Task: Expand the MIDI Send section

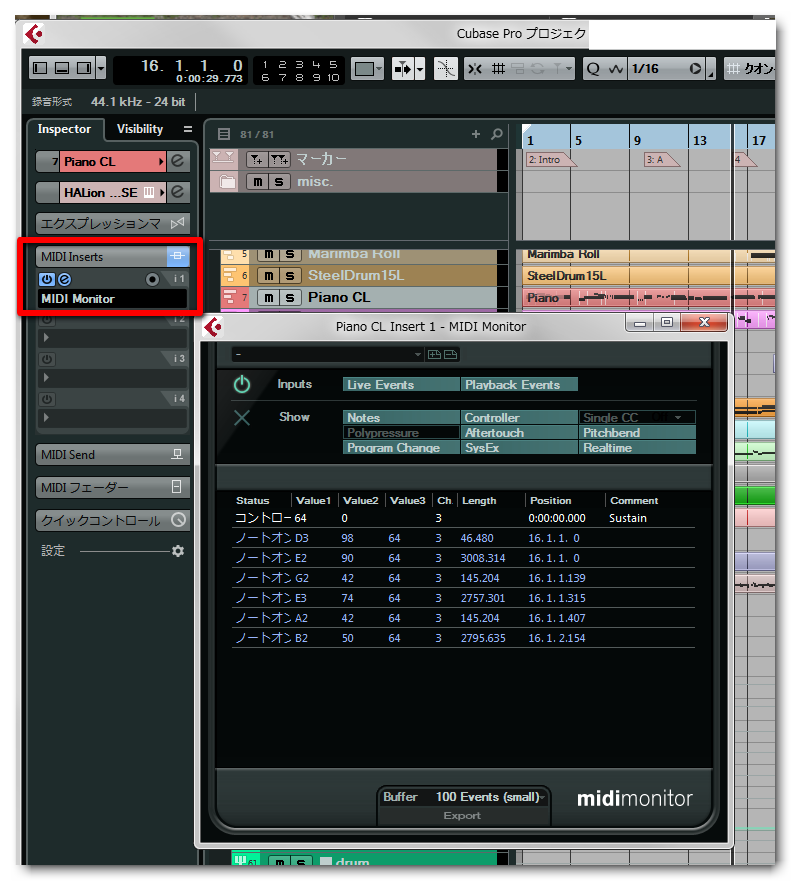Action: 112,455
